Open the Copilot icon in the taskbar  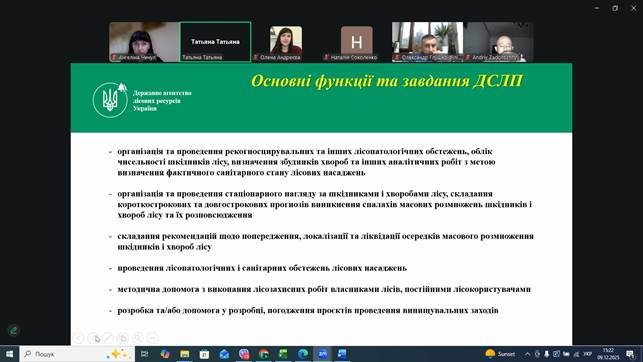[165, 354]
